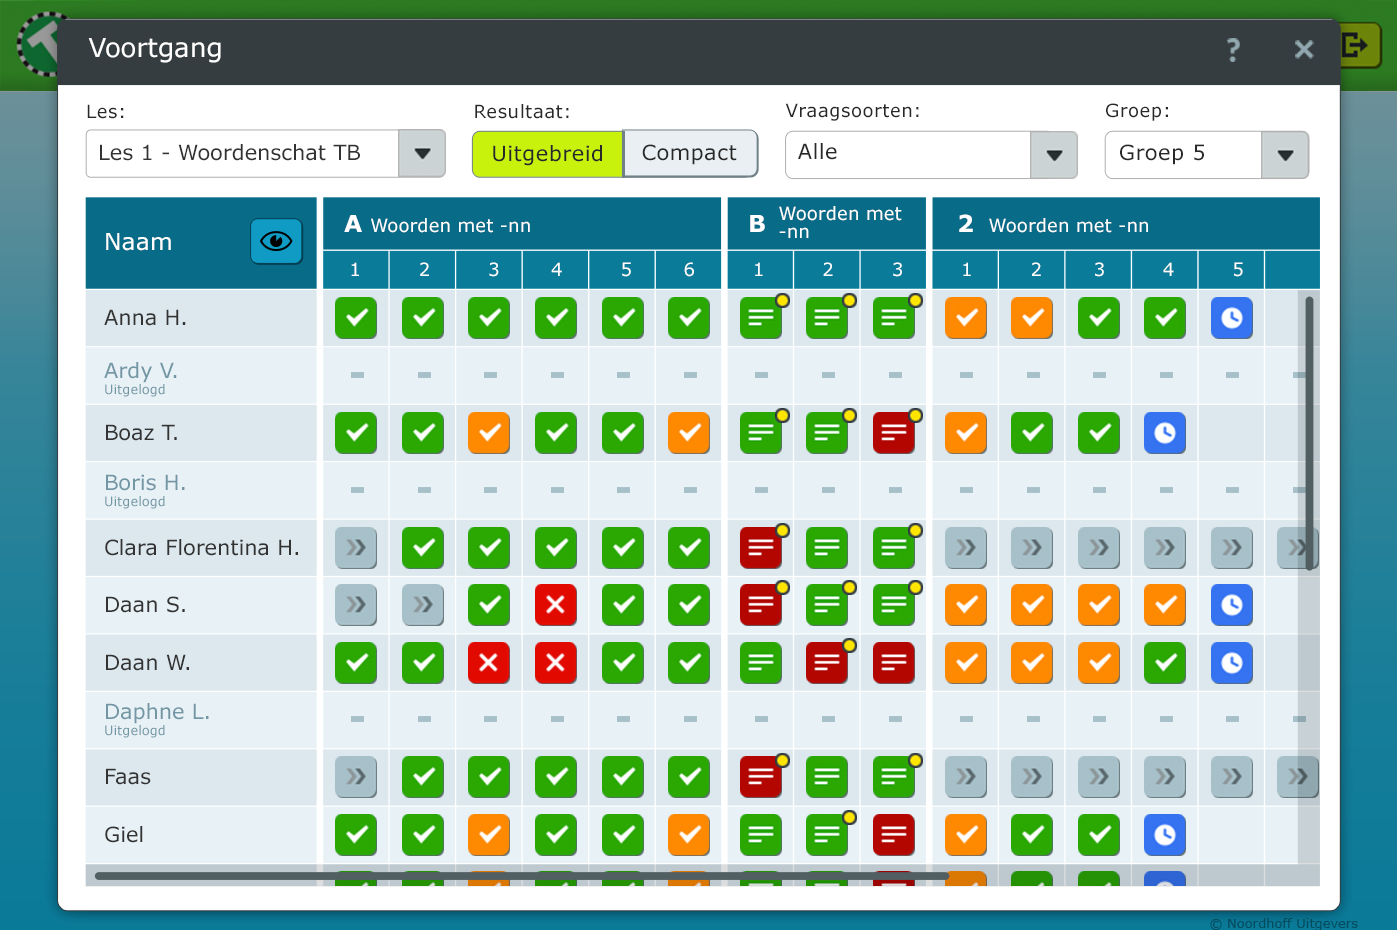Open student Giel
The image size is (1397, 930).
[x=124, y=835]
